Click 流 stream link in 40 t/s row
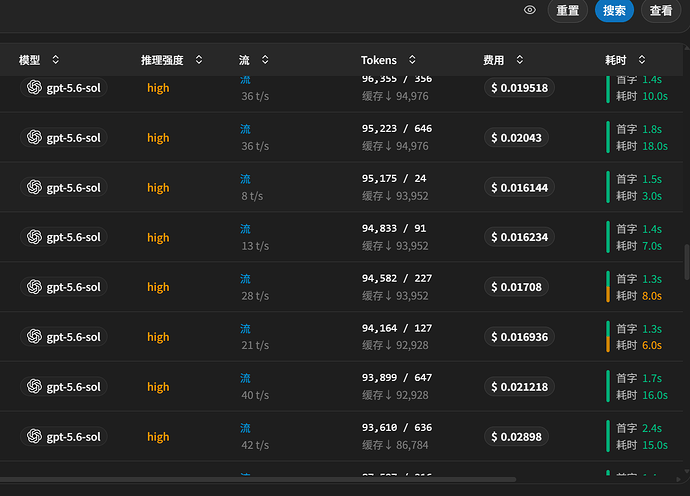The image size is (690, 496). click(x=245, y=378)
